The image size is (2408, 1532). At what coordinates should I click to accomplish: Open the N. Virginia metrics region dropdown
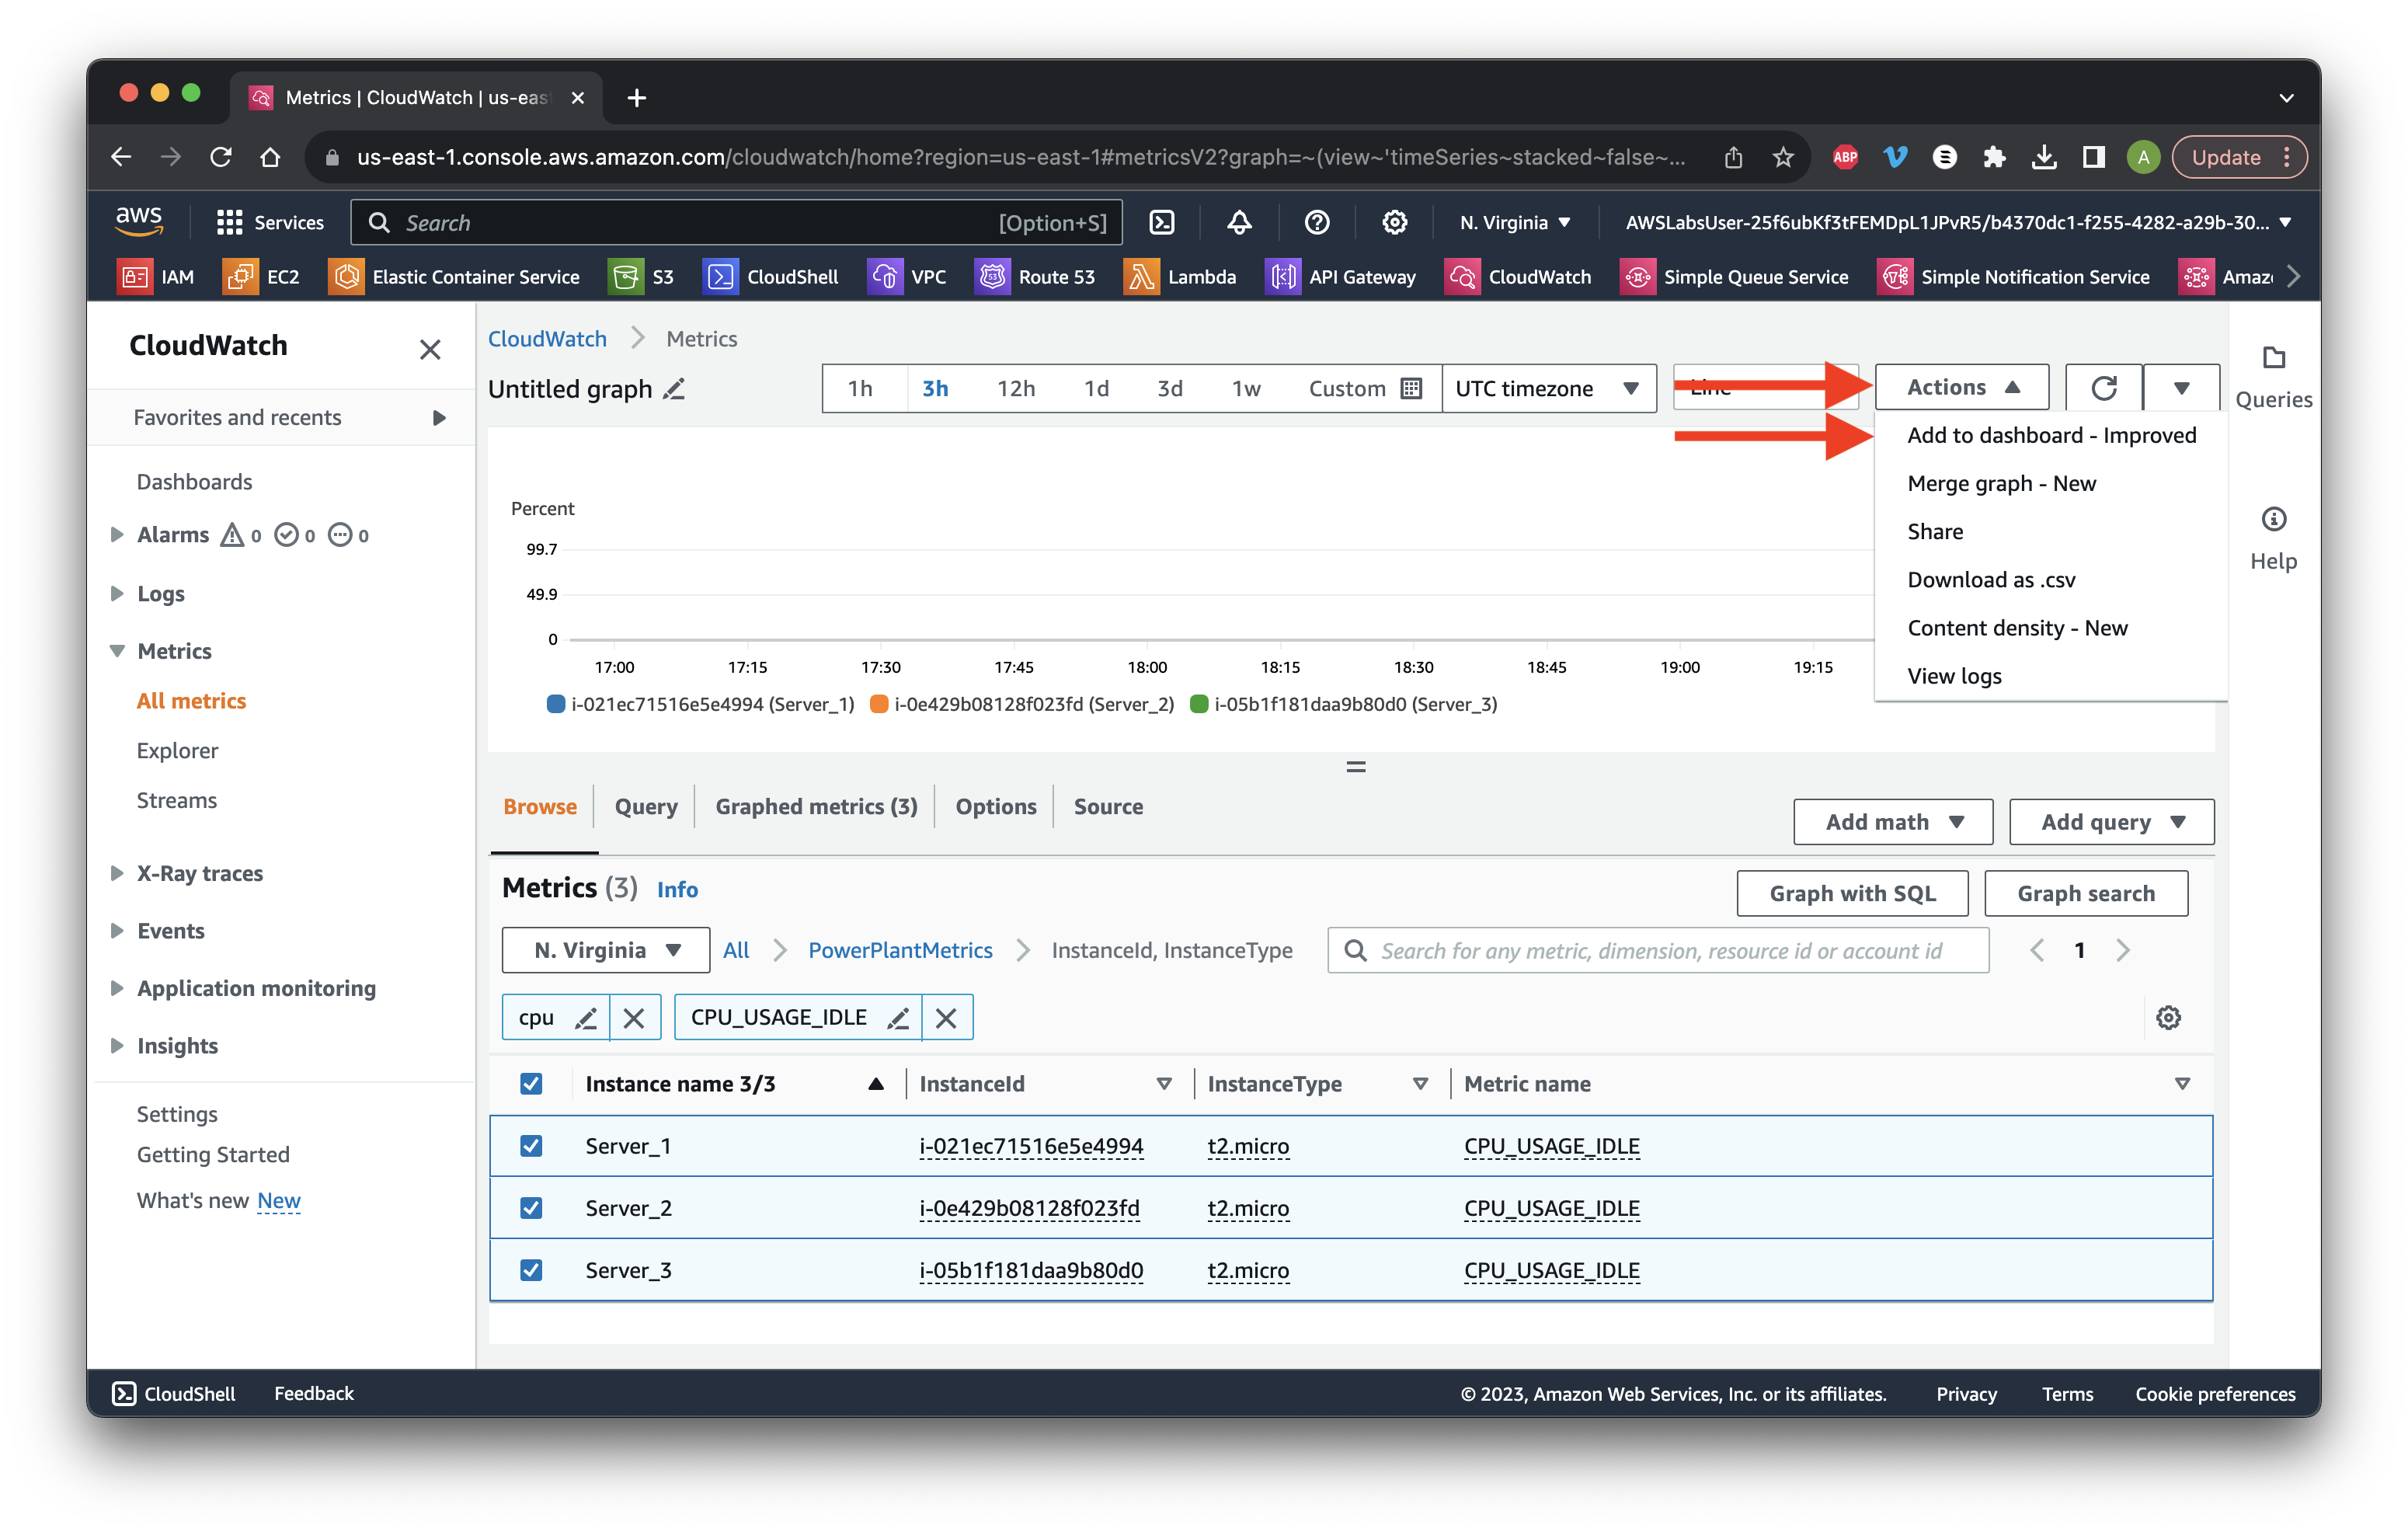coord(606,950)
